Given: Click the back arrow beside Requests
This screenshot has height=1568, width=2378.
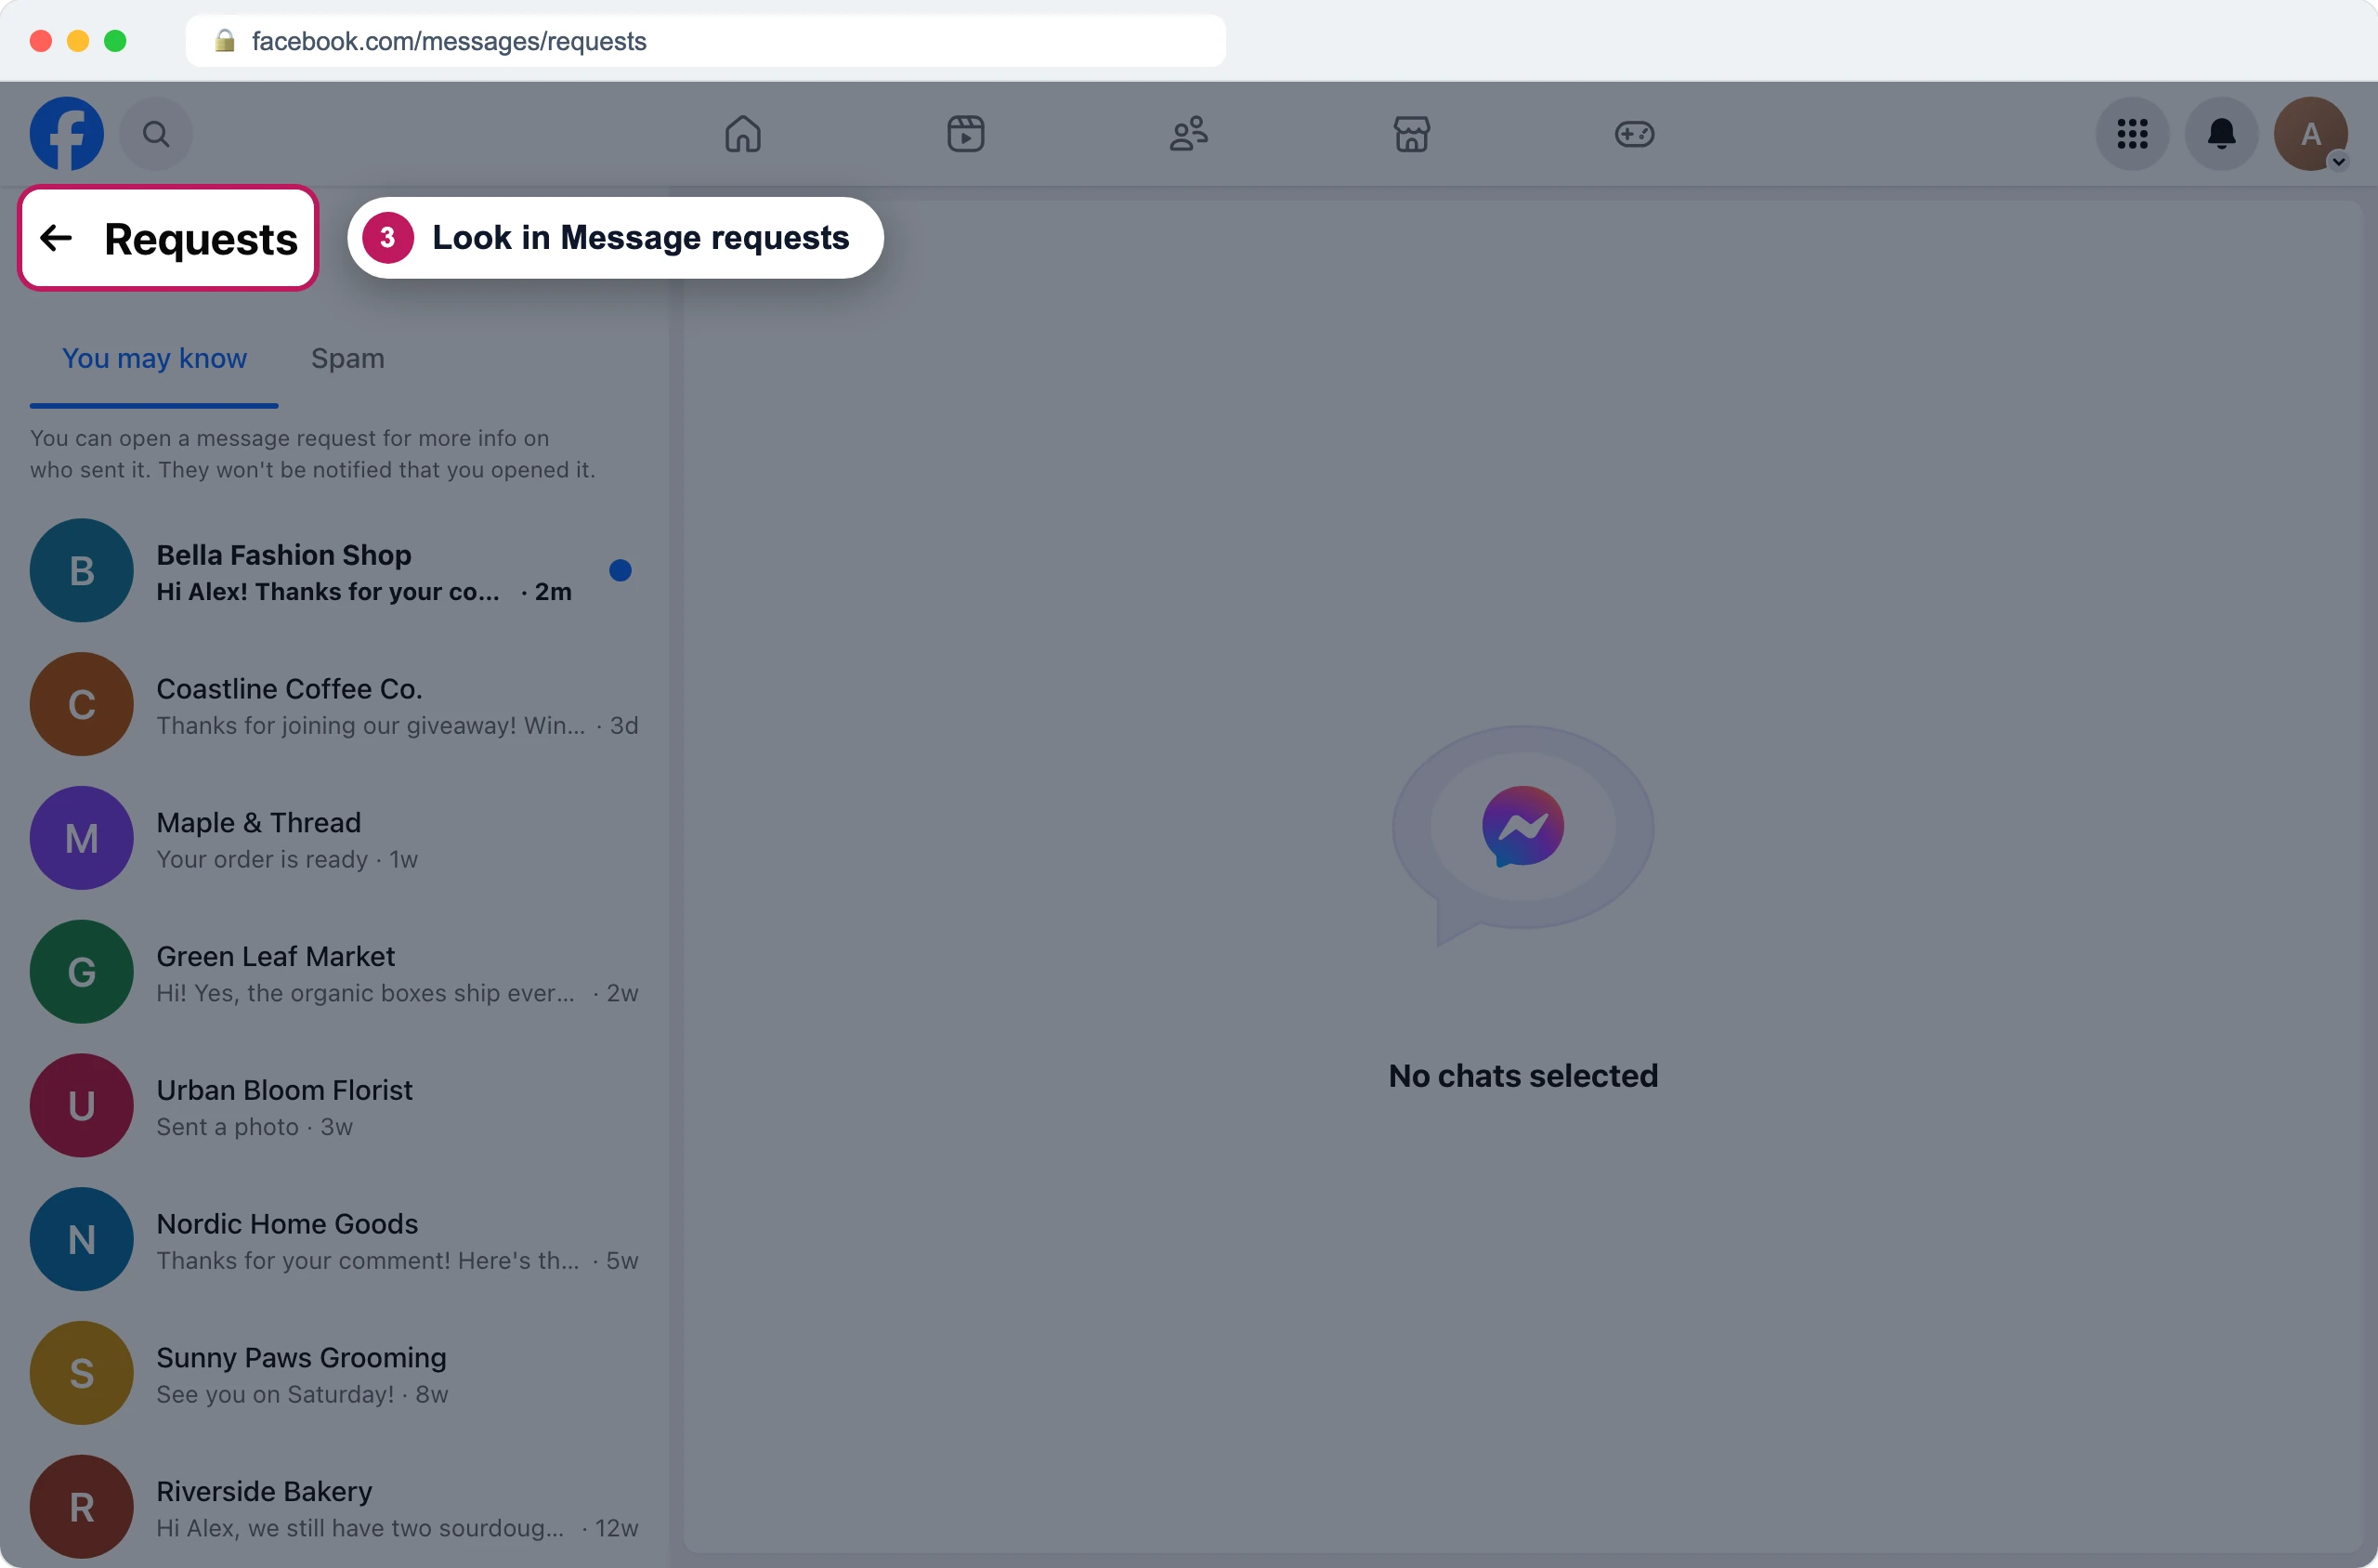Looking at the screenshot, I should click(56, 238).
